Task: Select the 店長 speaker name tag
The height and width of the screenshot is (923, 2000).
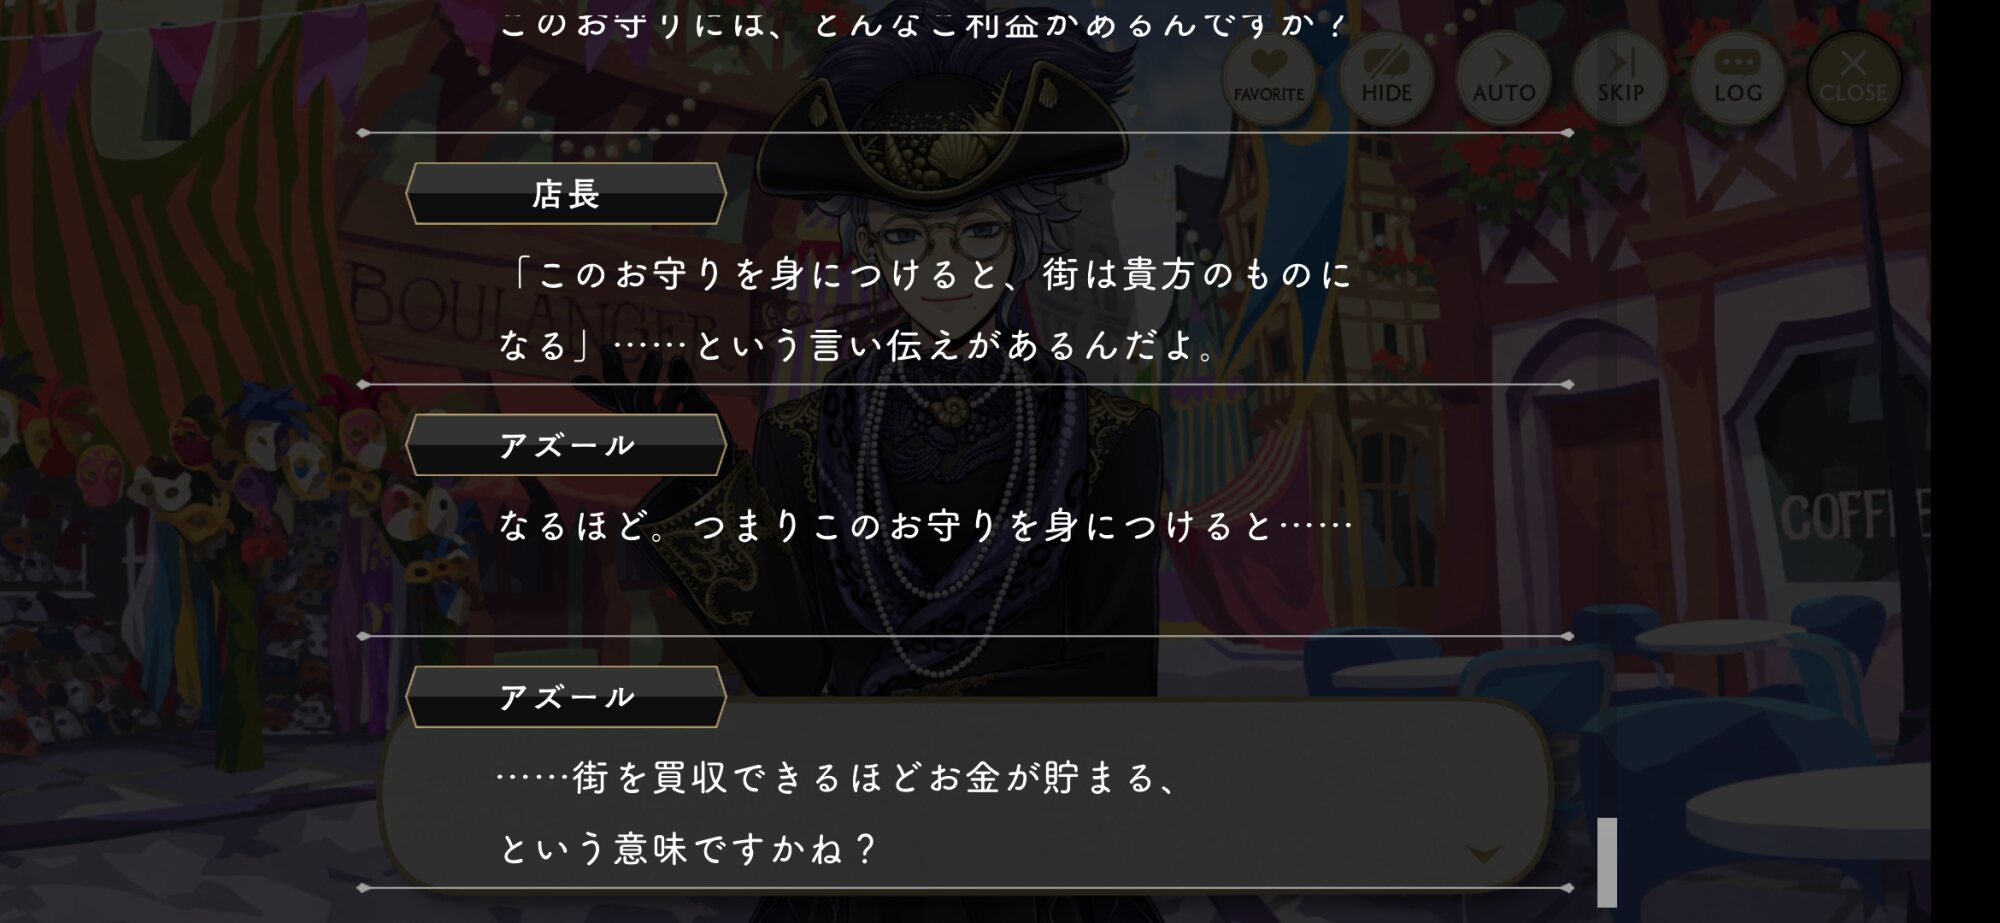Action: [566, 194]
